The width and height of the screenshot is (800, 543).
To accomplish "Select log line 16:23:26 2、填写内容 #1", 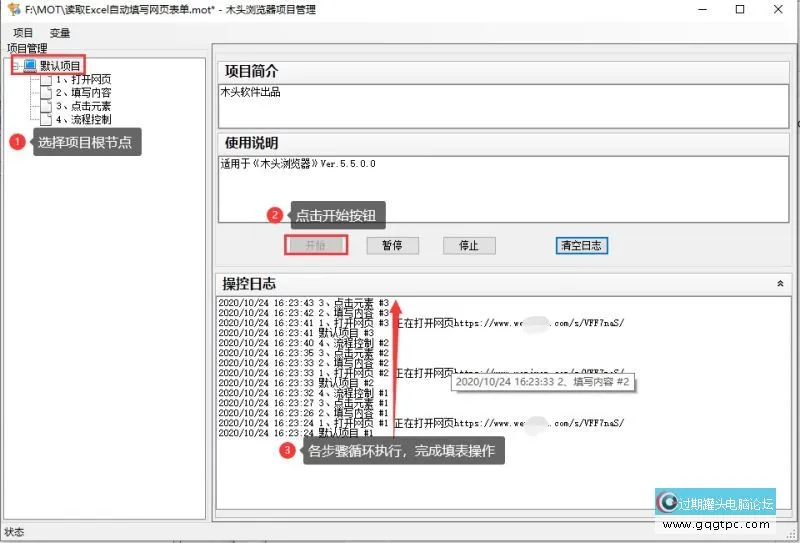I will (304, 413).
